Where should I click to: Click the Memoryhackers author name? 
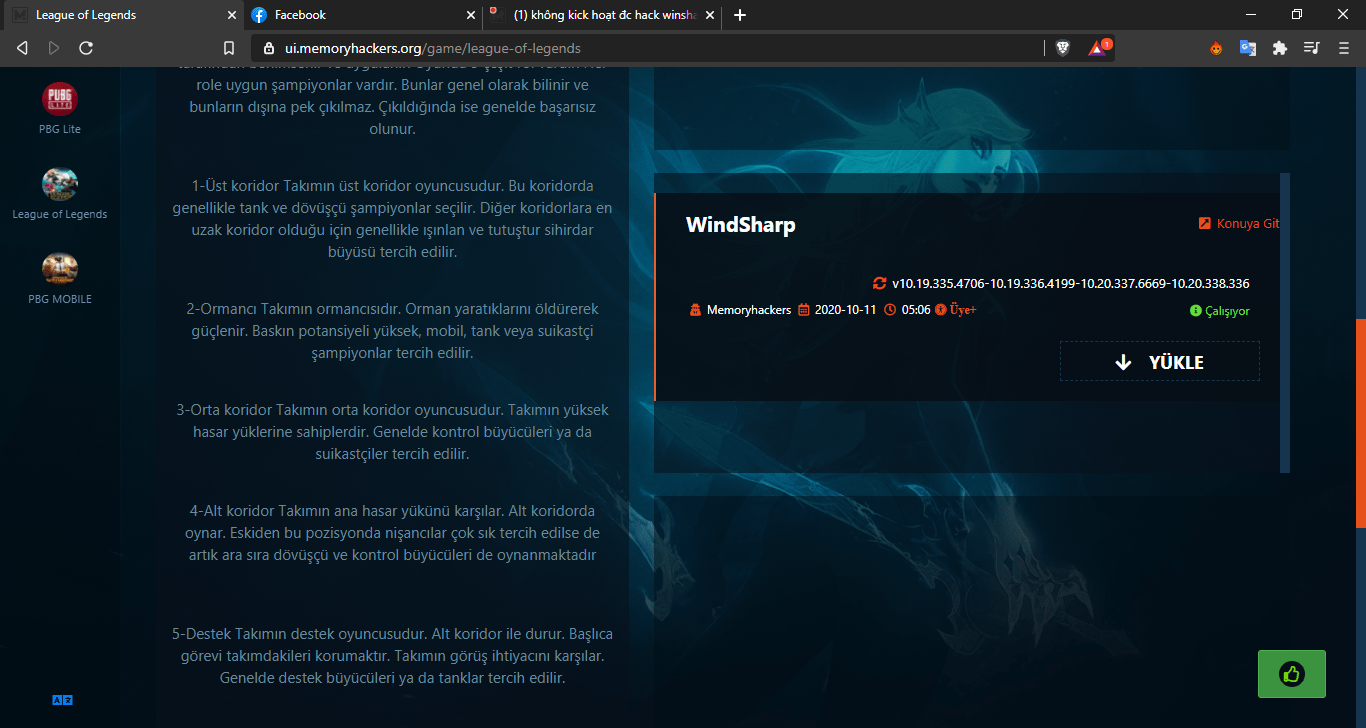749,310
